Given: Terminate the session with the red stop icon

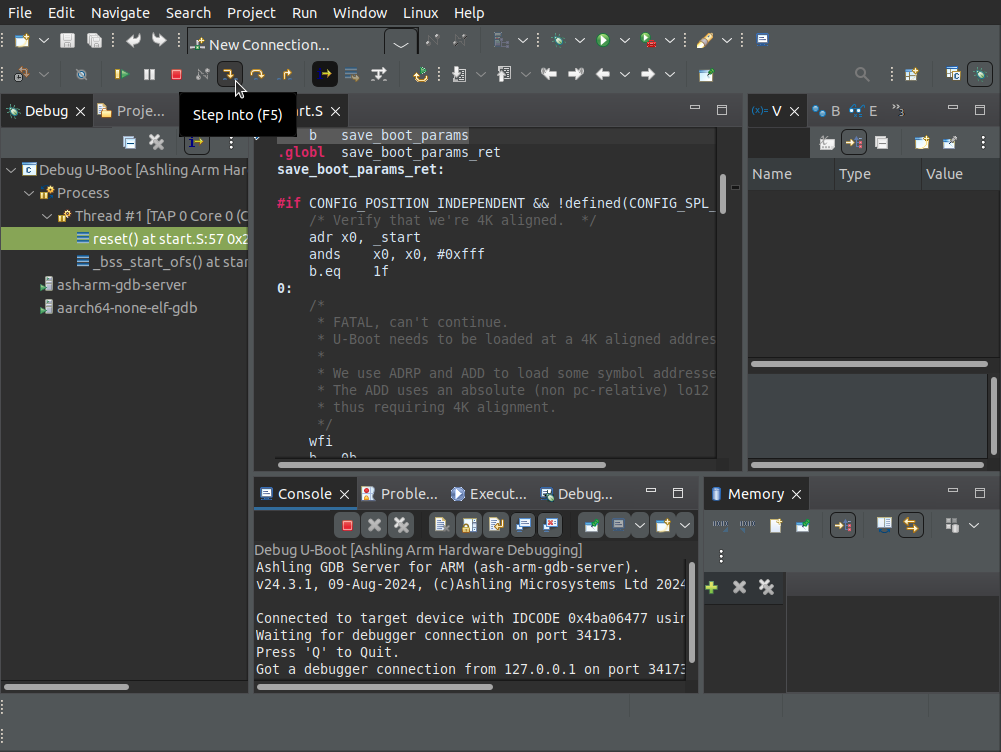Looking at the screenshot, I should coord(176,74).
